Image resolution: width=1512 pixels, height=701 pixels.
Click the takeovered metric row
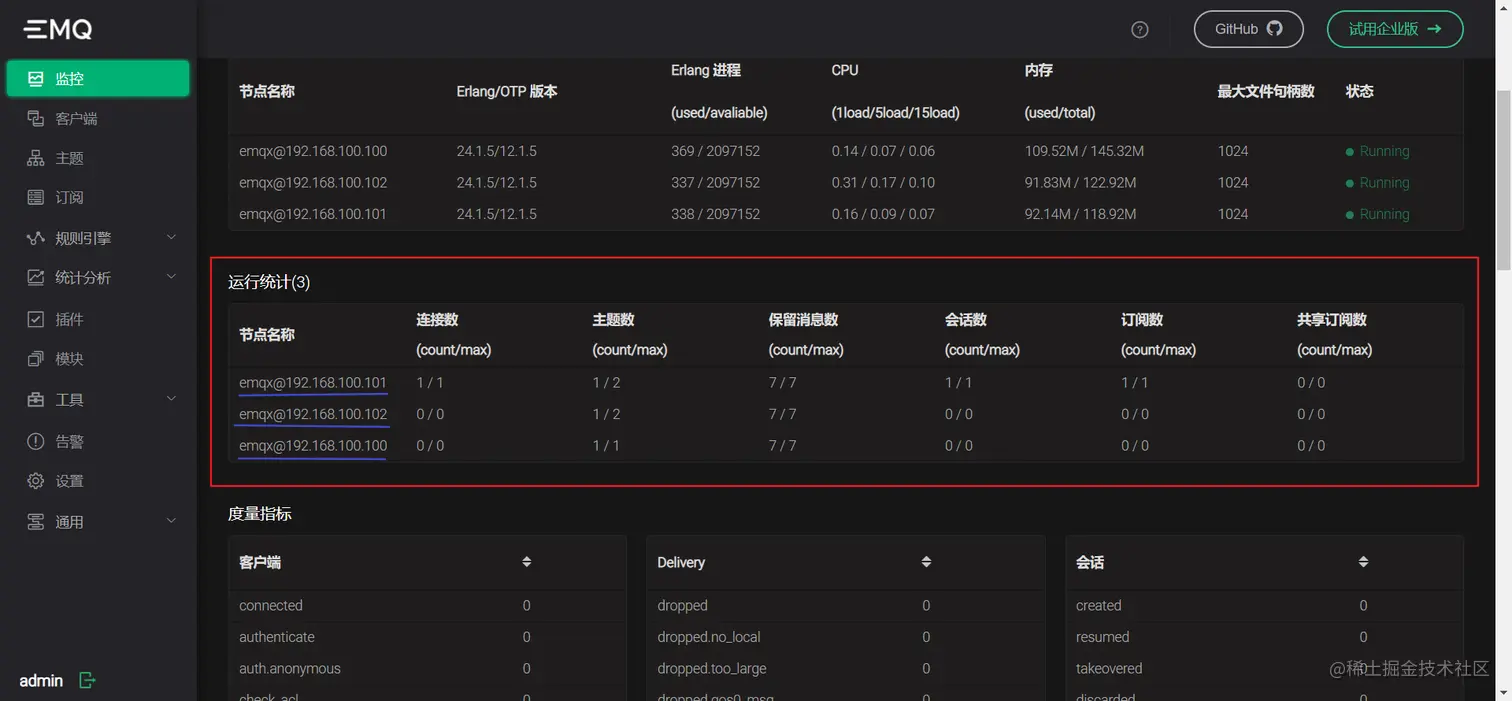point(1264,668)
